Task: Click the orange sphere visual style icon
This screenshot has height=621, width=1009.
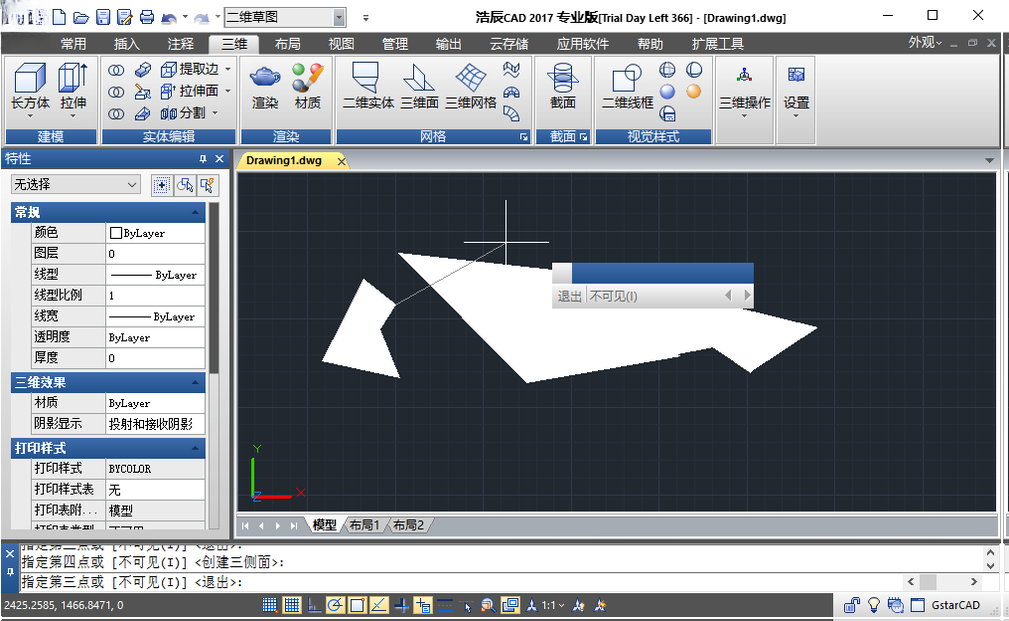Action: point(694,91)
